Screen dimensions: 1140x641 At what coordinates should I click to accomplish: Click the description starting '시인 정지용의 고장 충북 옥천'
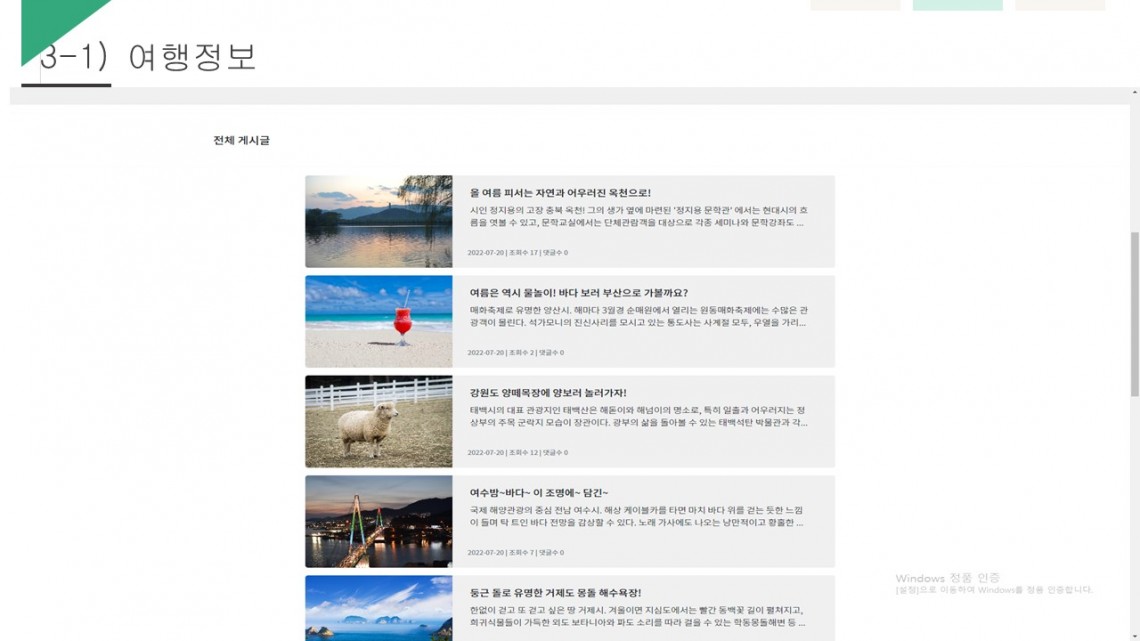pos(638,217)
